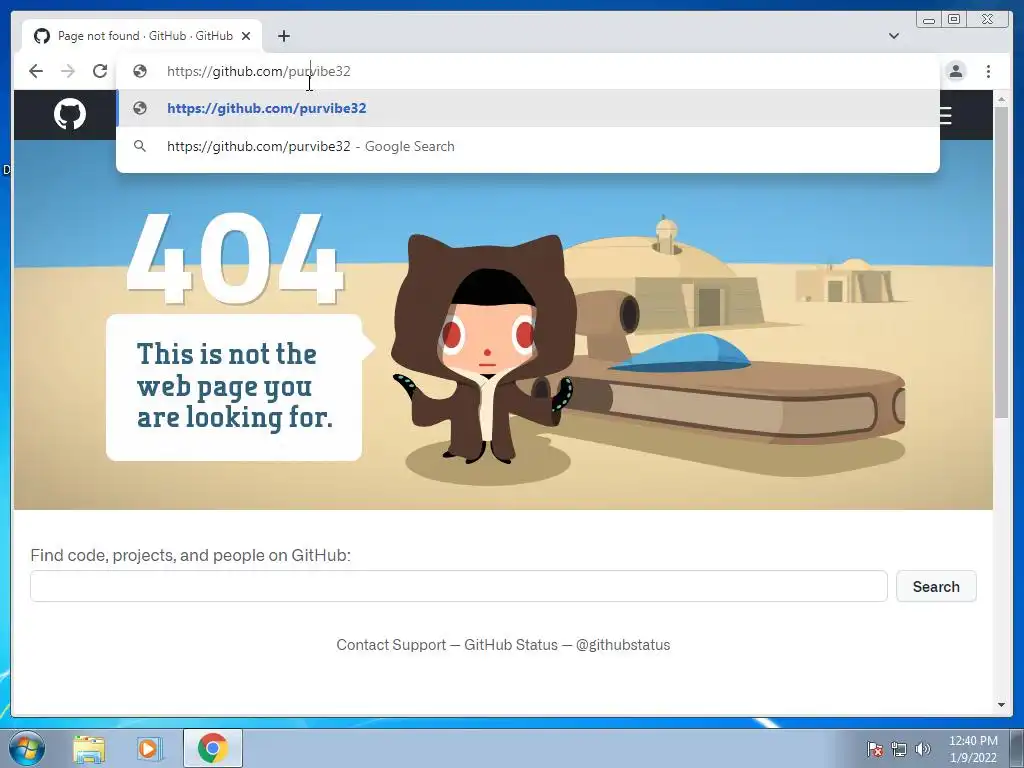Minimize the Chrome window
1024x768 pixels.
929,20
